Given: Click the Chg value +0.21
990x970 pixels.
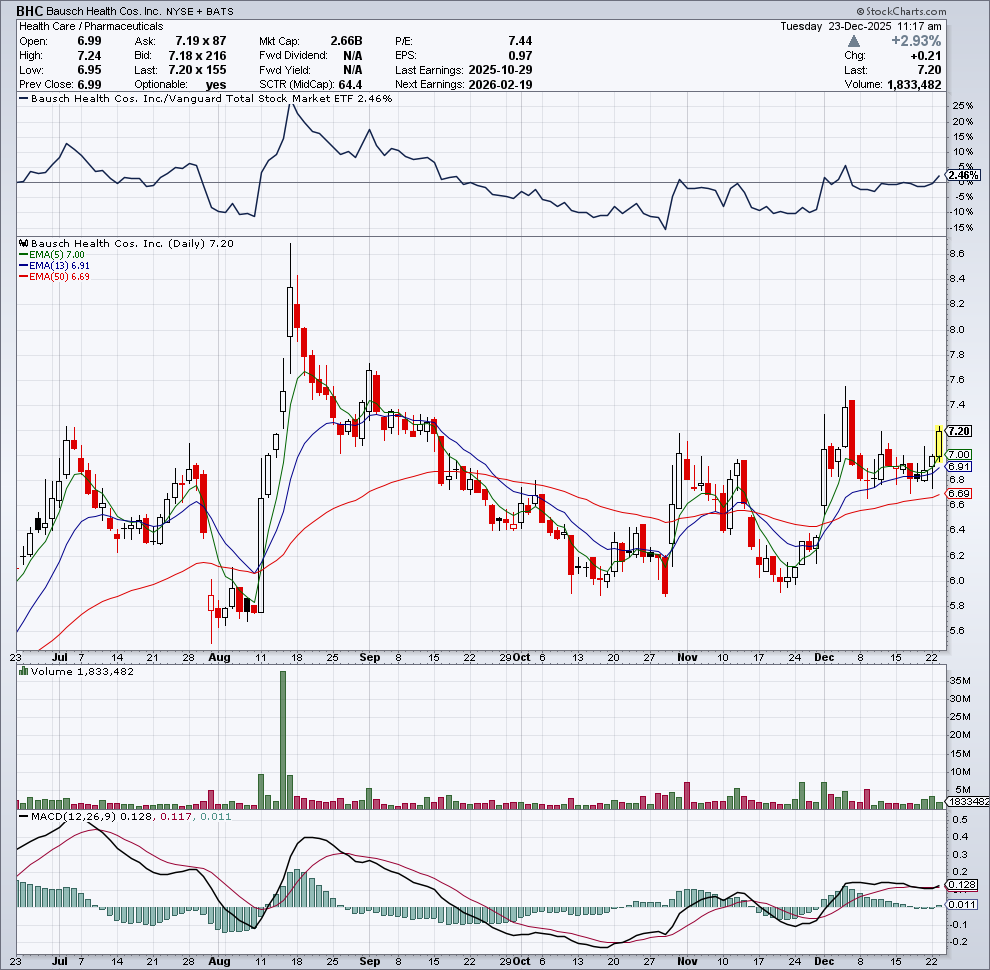Looking at the screenshot, I should [926, 56].
